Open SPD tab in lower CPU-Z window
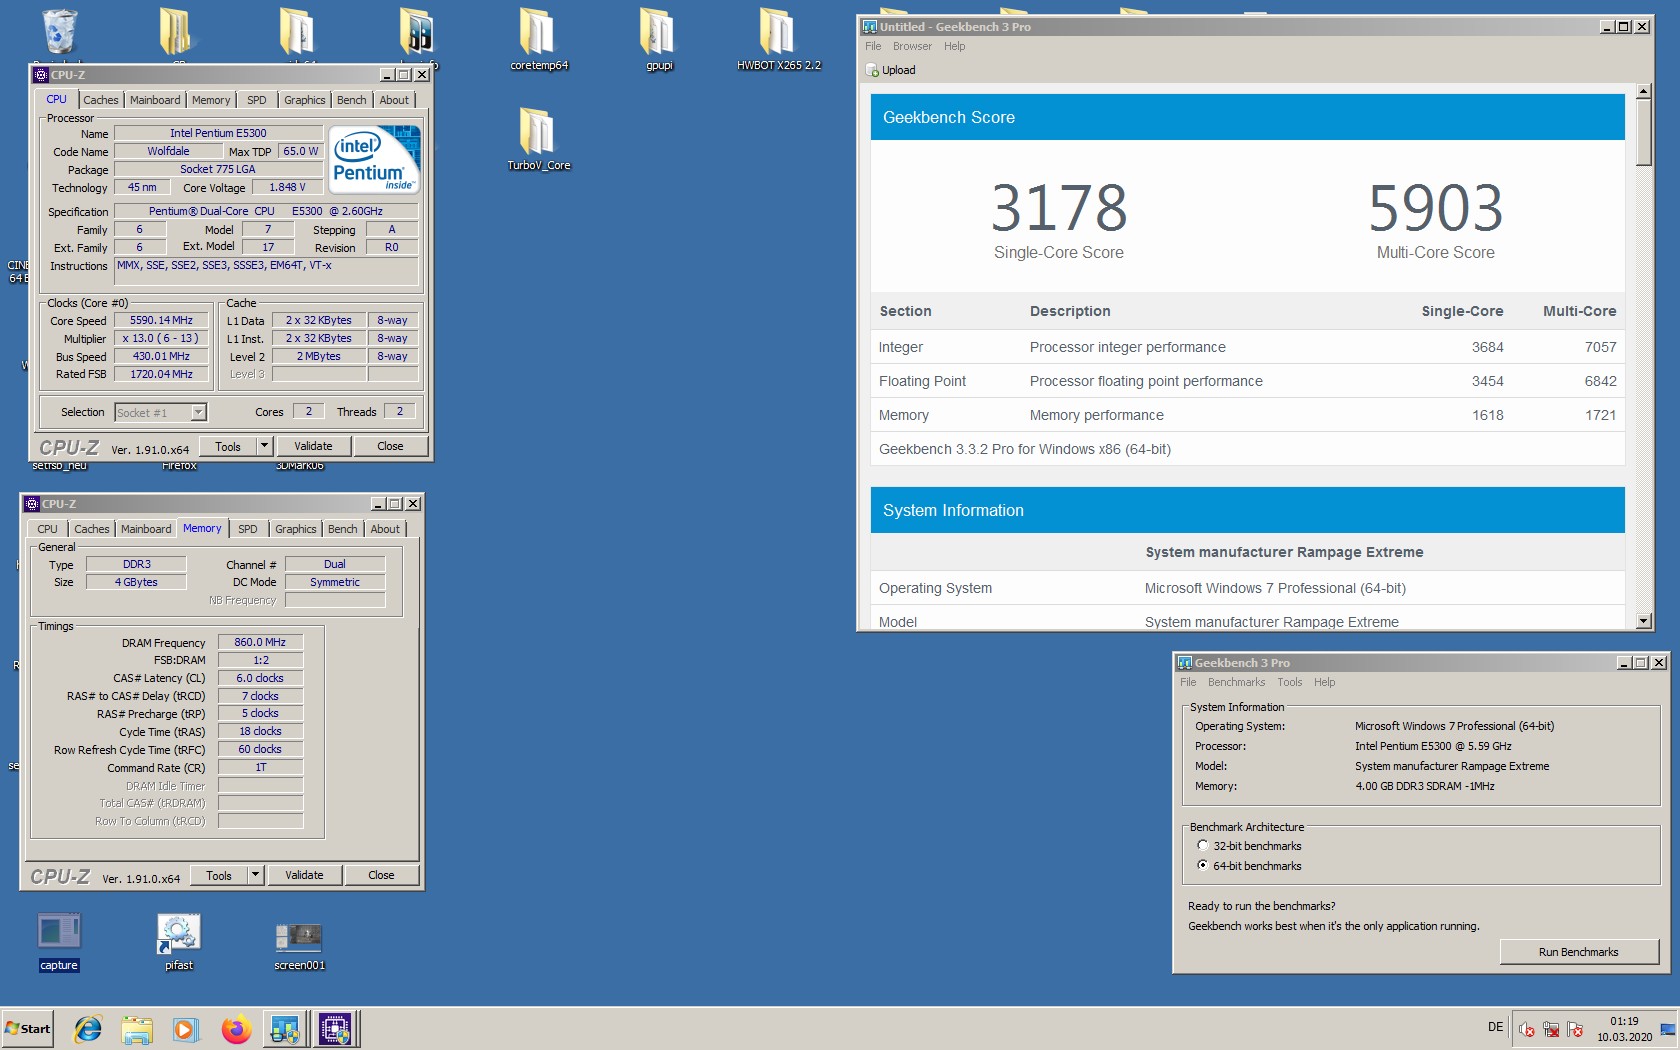Screen dimensions: 1680x1050 (248, 529)
